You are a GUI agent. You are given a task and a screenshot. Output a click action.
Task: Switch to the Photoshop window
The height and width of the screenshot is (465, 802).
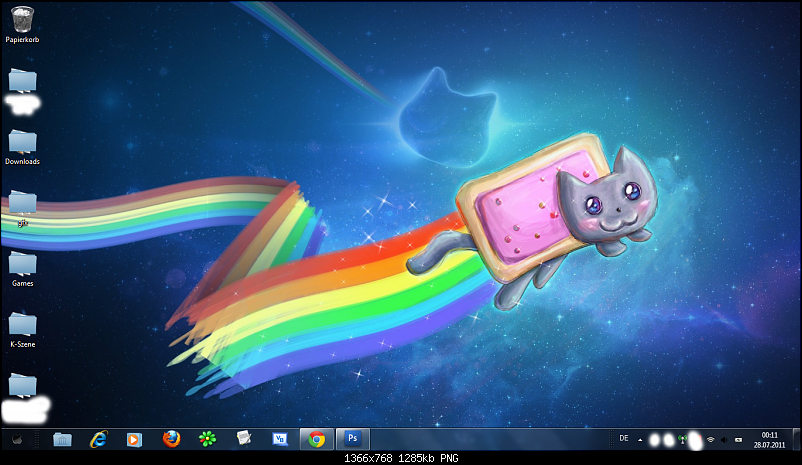point(352,439)
